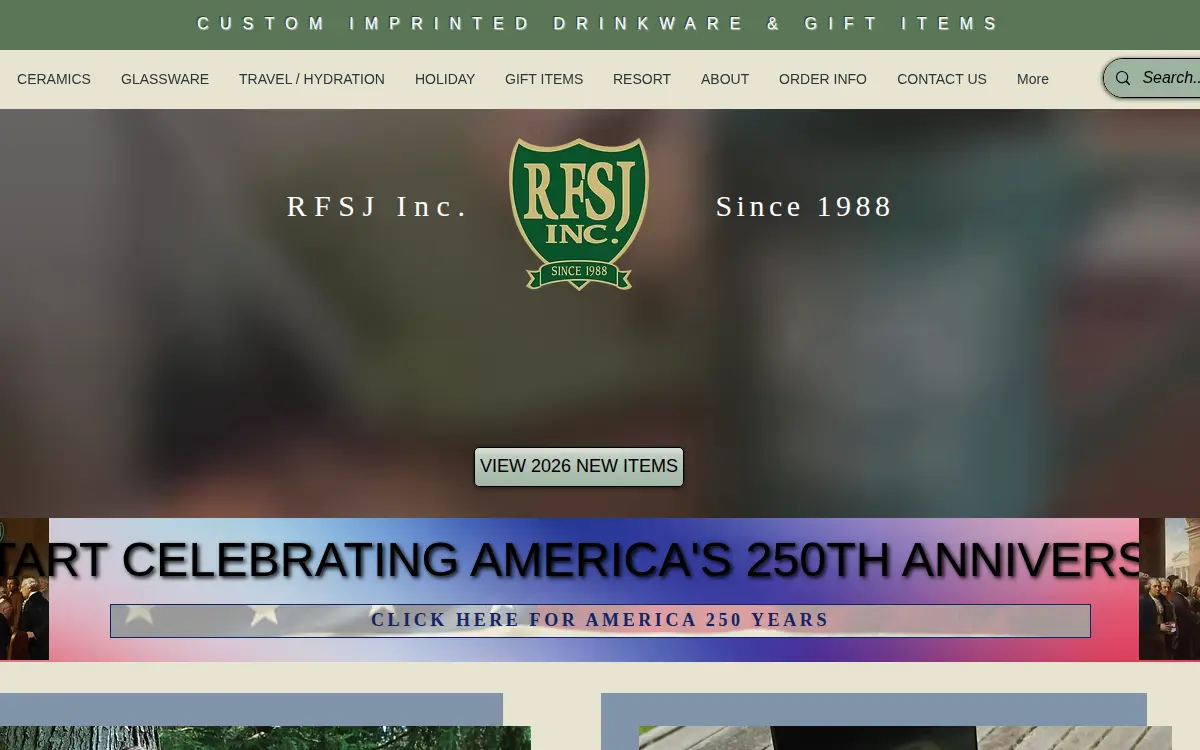The image size is (1200, 750).
Task: Open the Gift Items menu
Action: (544, 79)
